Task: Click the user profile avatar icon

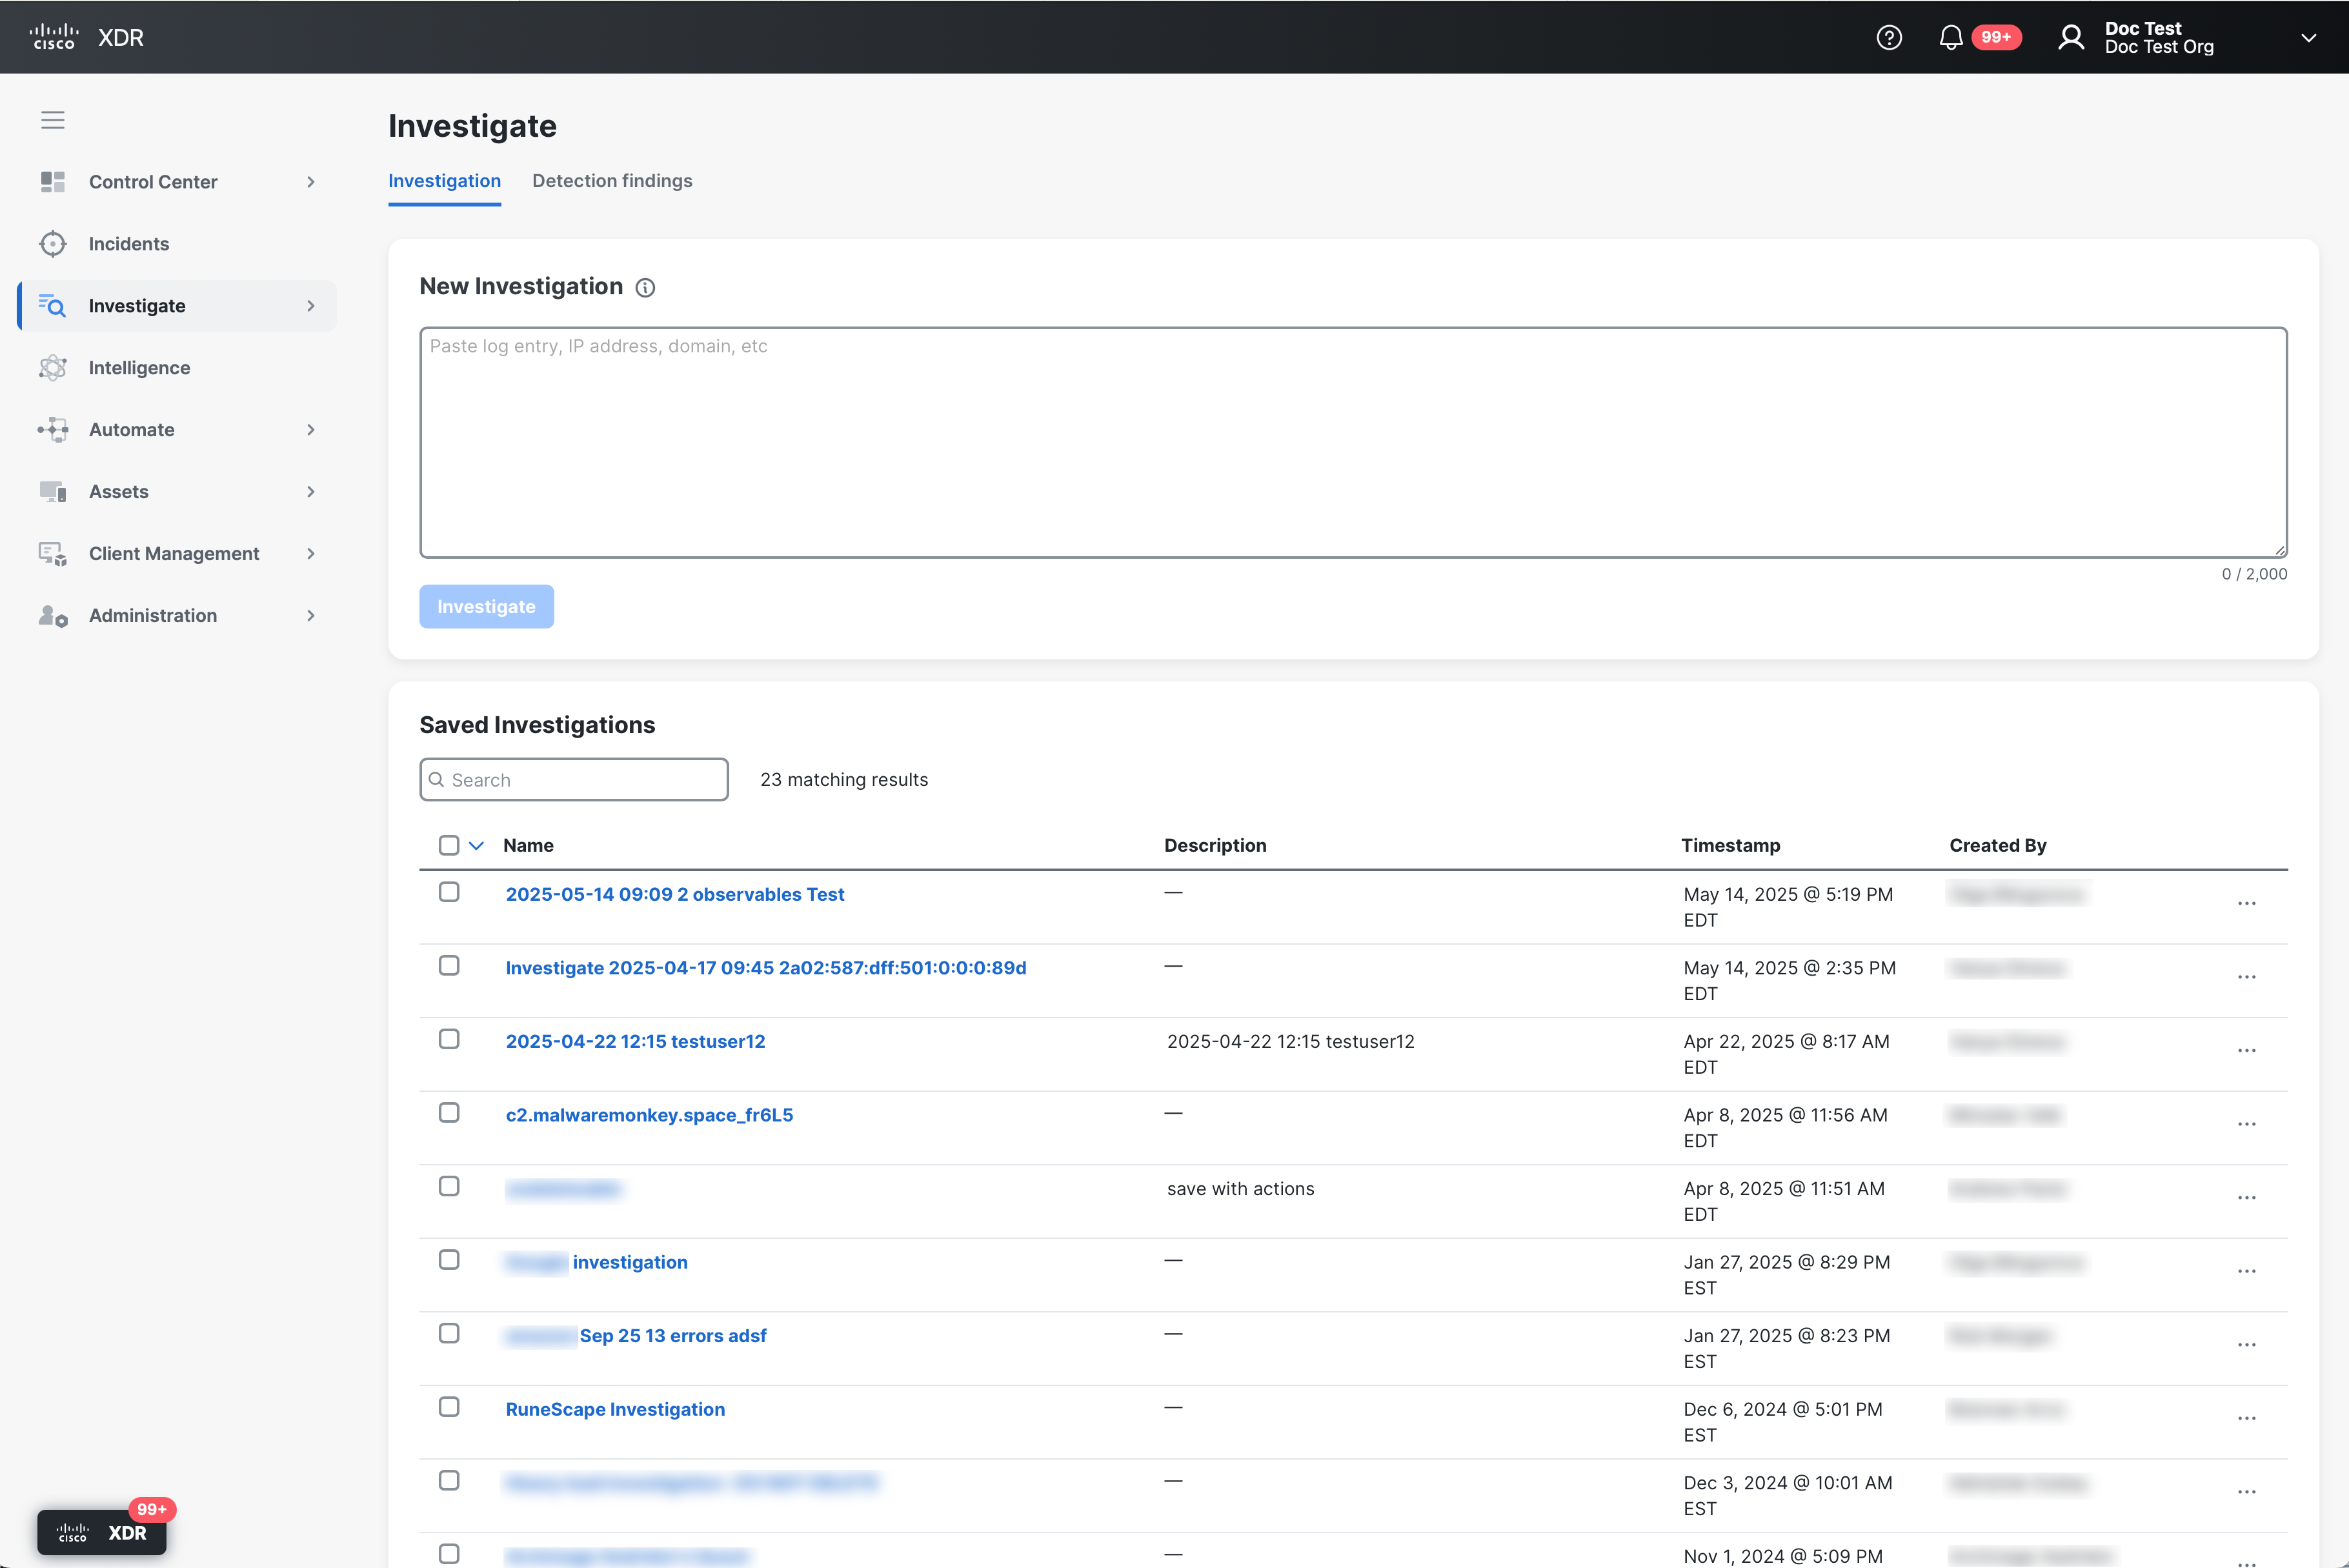Action: pyautogui.click(x=2071, y=37)
